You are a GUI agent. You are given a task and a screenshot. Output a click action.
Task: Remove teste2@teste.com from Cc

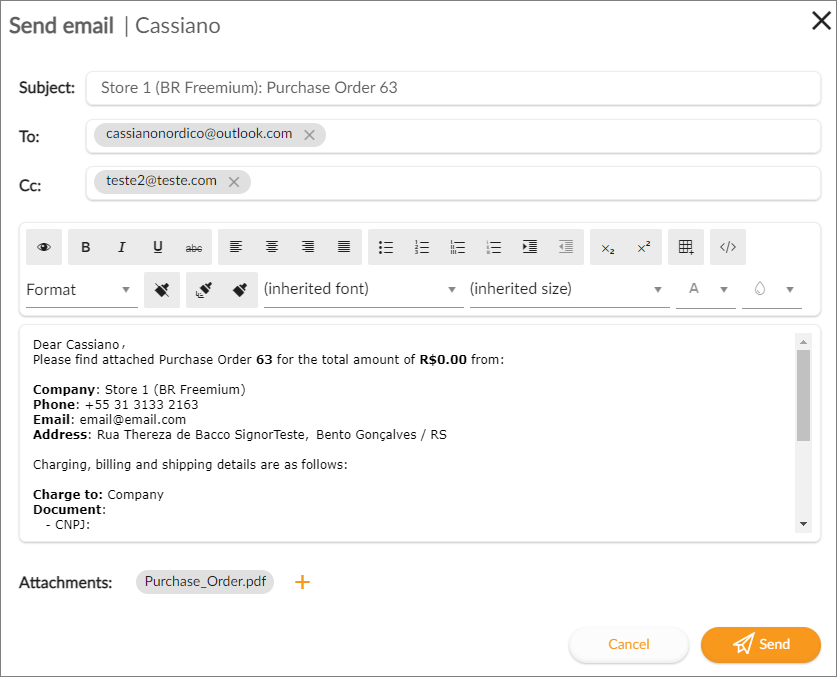click(234, 183)
